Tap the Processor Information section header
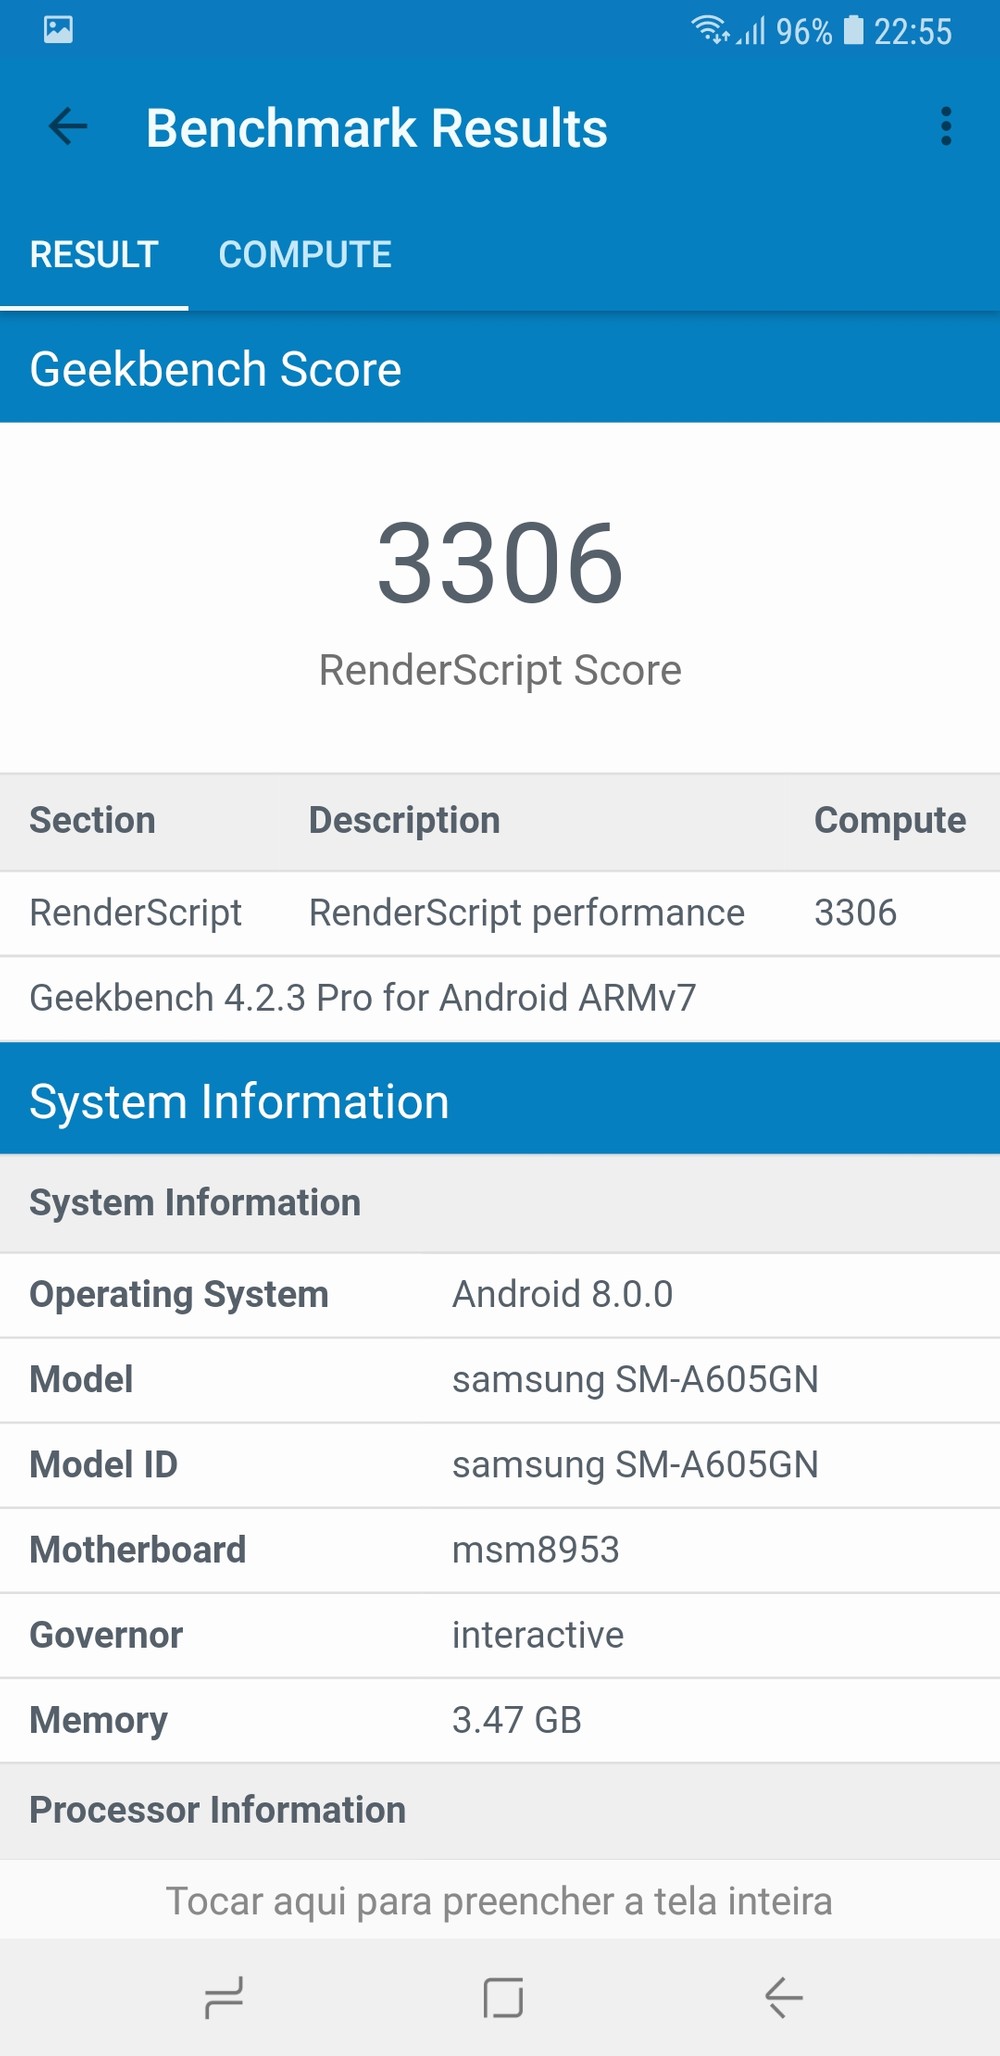Image resolution: width=1000 pixels, height=2056 pixels. coord(218,1810)
